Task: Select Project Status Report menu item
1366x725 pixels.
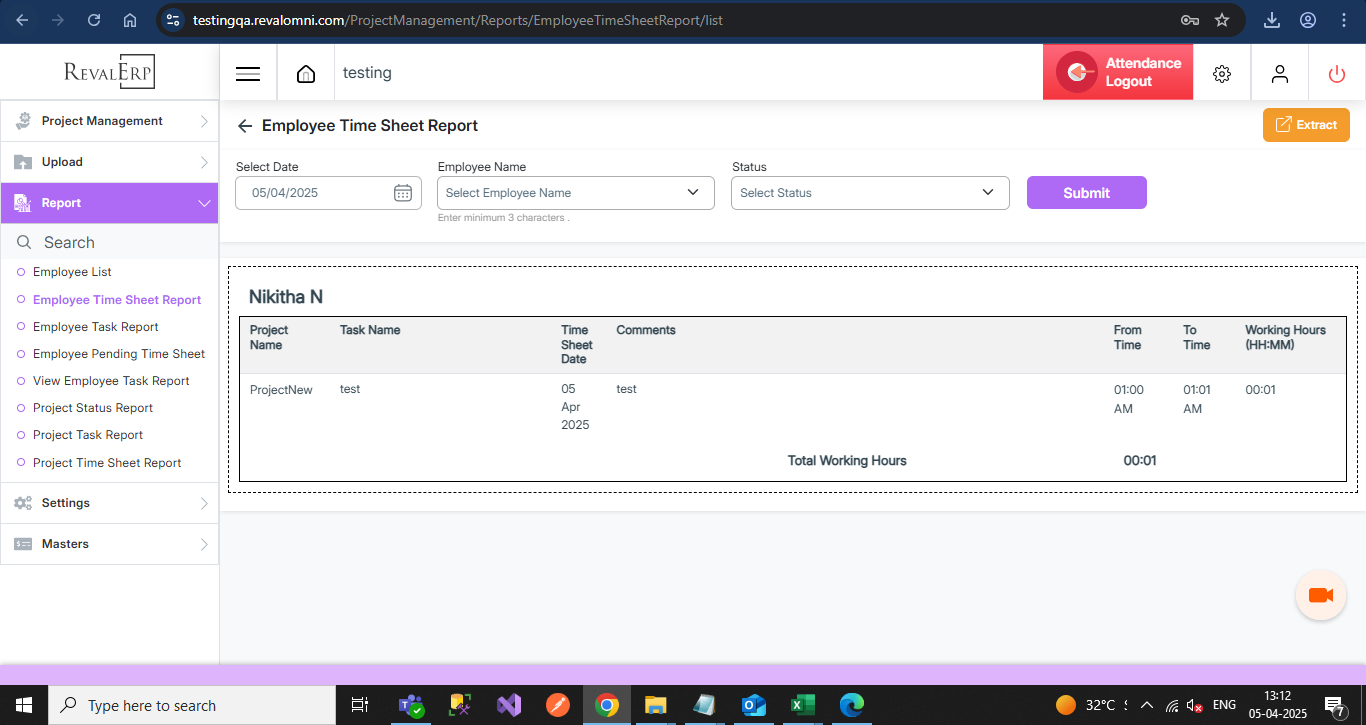Action: [x=93, y=408]
